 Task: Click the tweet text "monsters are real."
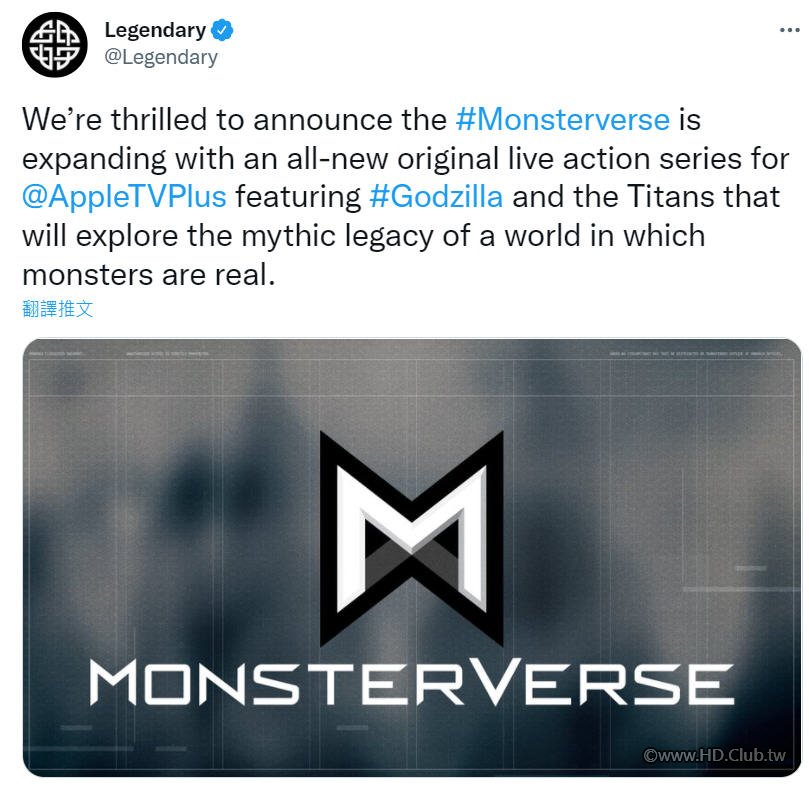[x=149, y=275]
